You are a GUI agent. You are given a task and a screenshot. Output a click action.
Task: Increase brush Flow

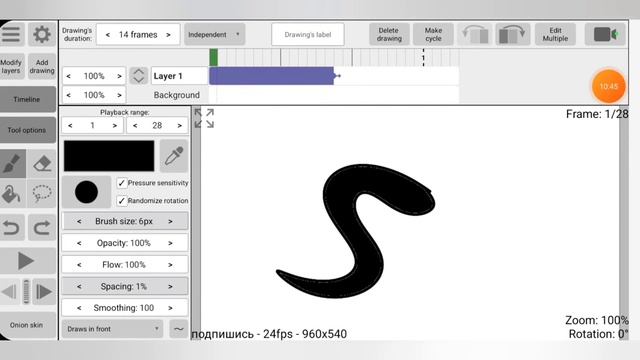pyautogui.click(x=170, y=265)
